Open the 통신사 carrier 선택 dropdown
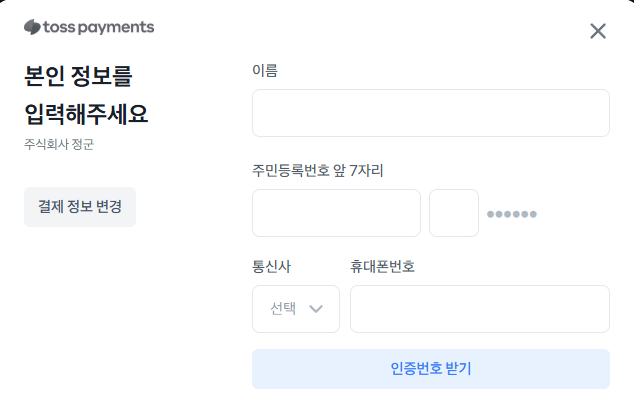634x417 pixels. [296, 309]
